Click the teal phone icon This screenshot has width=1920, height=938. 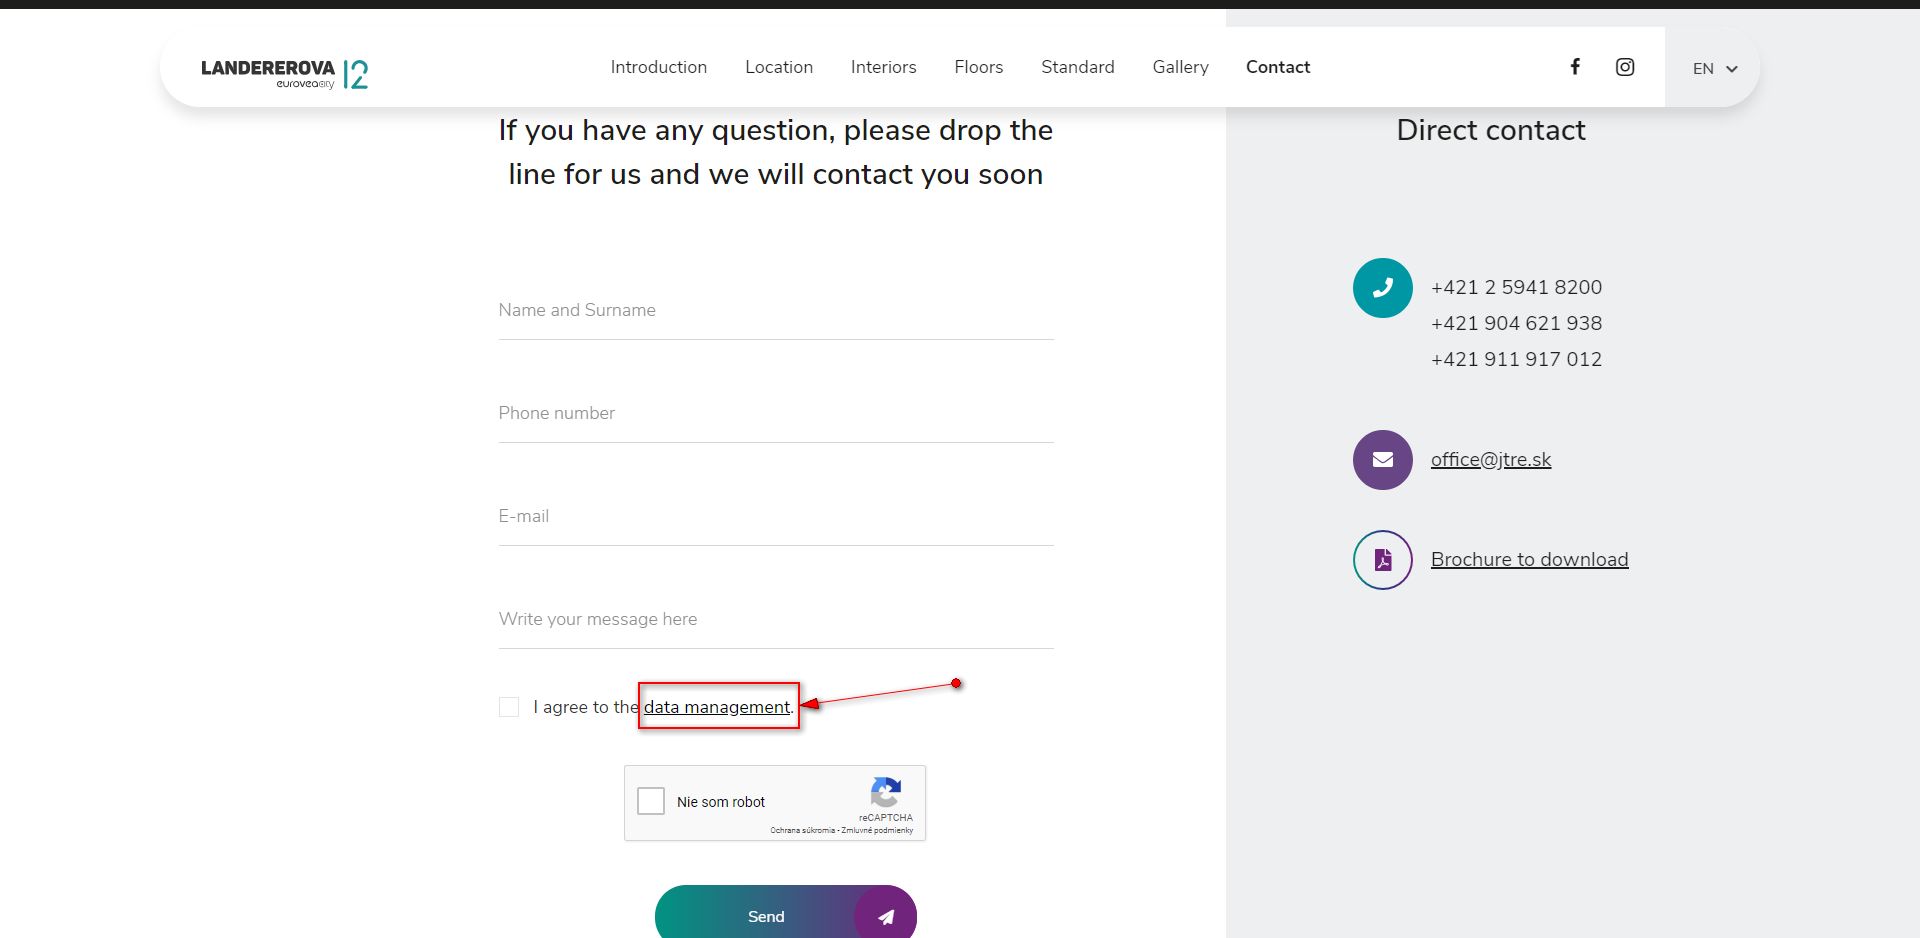point(1382,288)
